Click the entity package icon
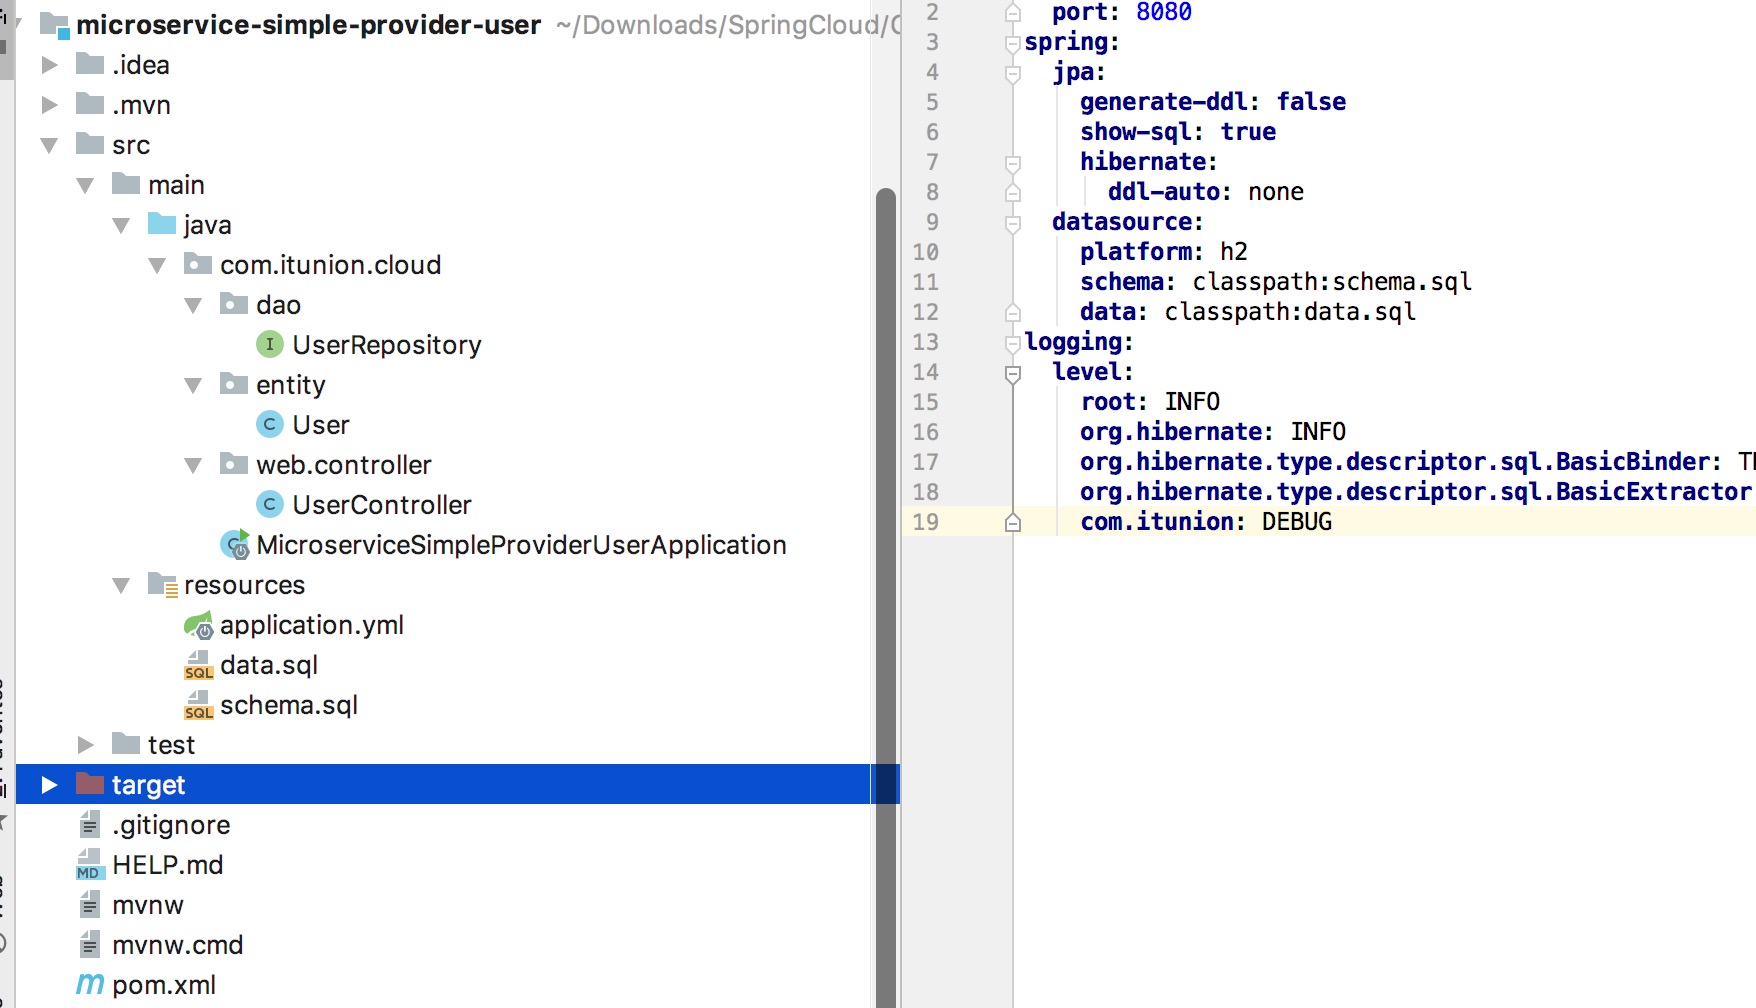The height and width of the screenshot is (1008, 1756). (x=234, y=384)
